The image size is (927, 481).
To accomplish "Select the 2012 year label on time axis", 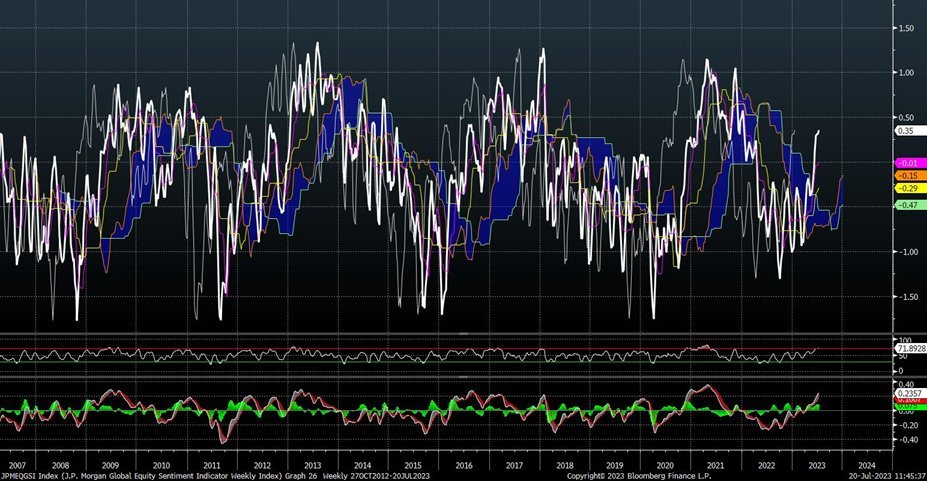I will pyautogui.click(x=262, y=466).
